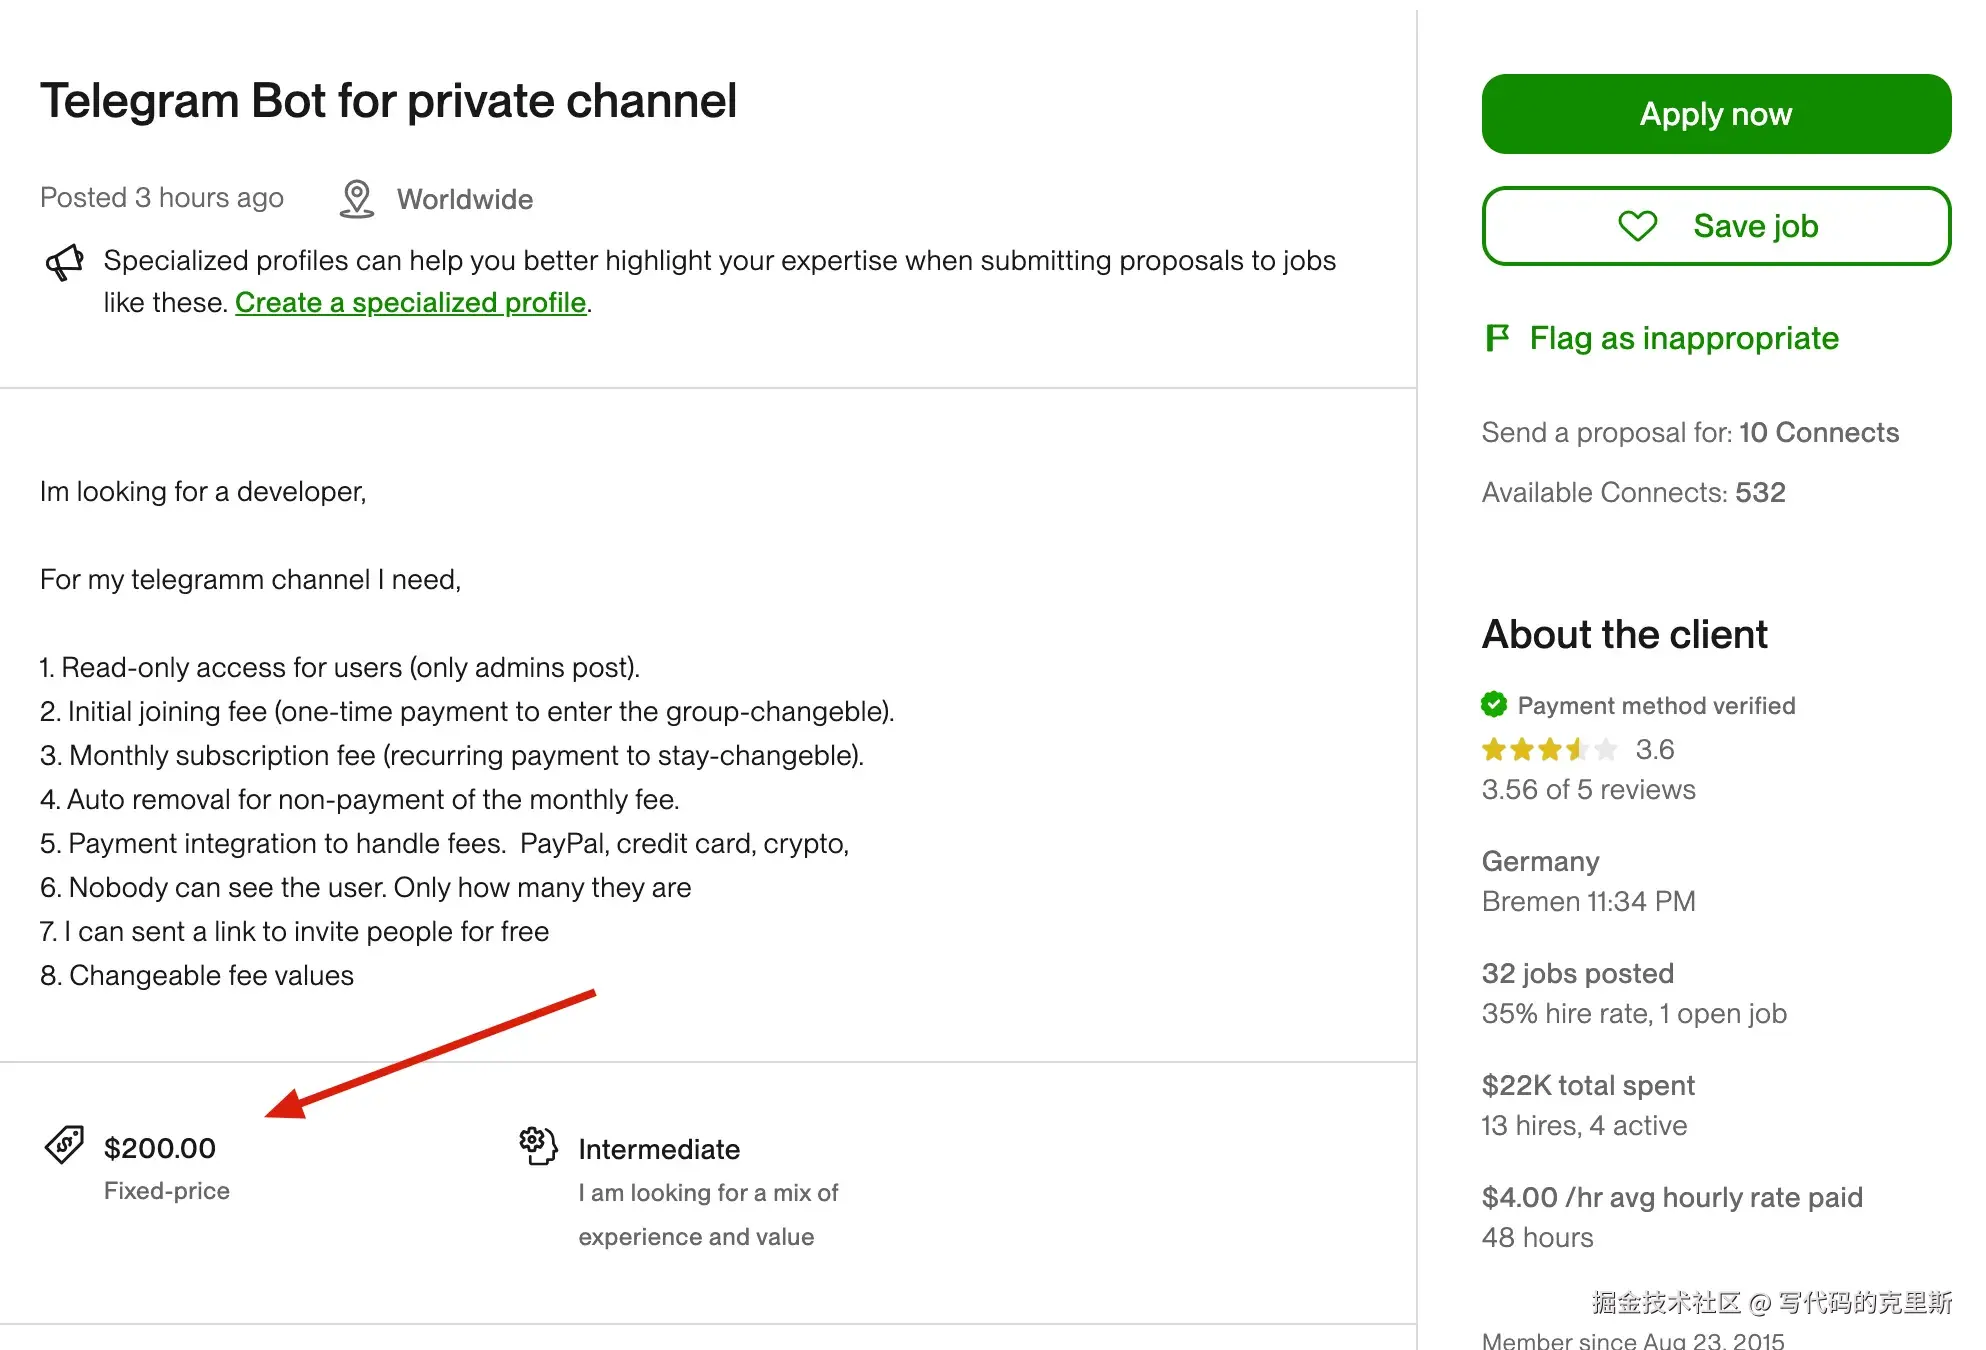Click the expertise head icon beside Intermediate
Screen dimensions: 1986x1350
538,1146
